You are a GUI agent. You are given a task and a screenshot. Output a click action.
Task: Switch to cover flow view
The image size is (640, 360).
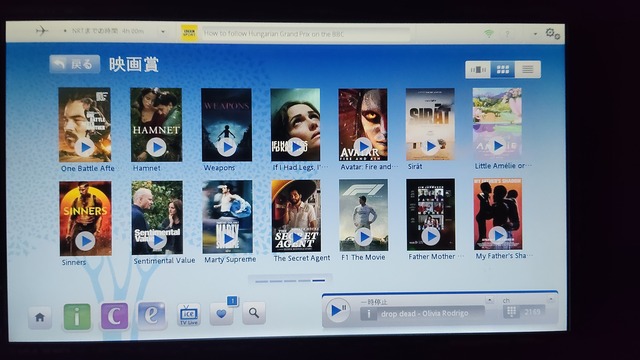[x=478, y=70]
